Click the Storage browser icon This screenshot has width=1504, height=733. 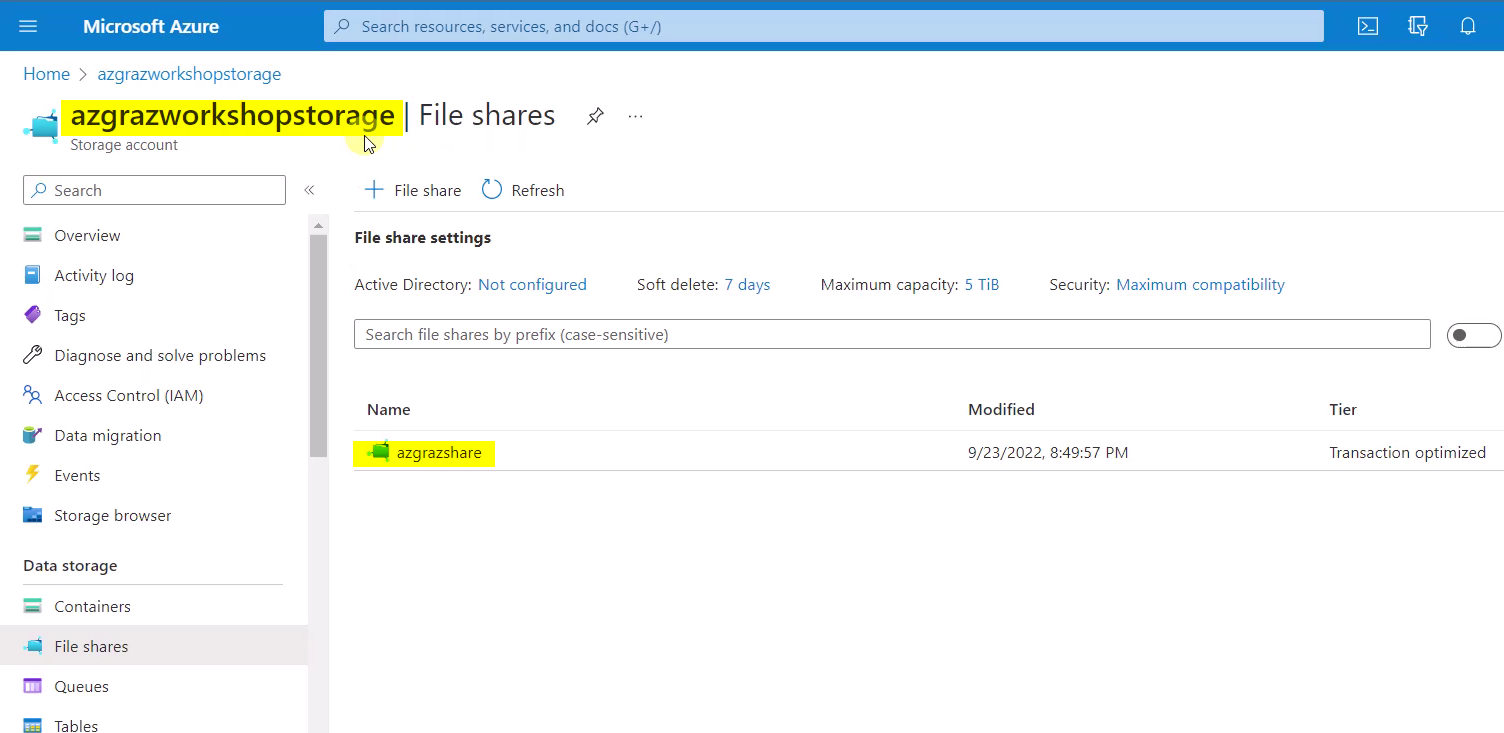tap(33, 515)
